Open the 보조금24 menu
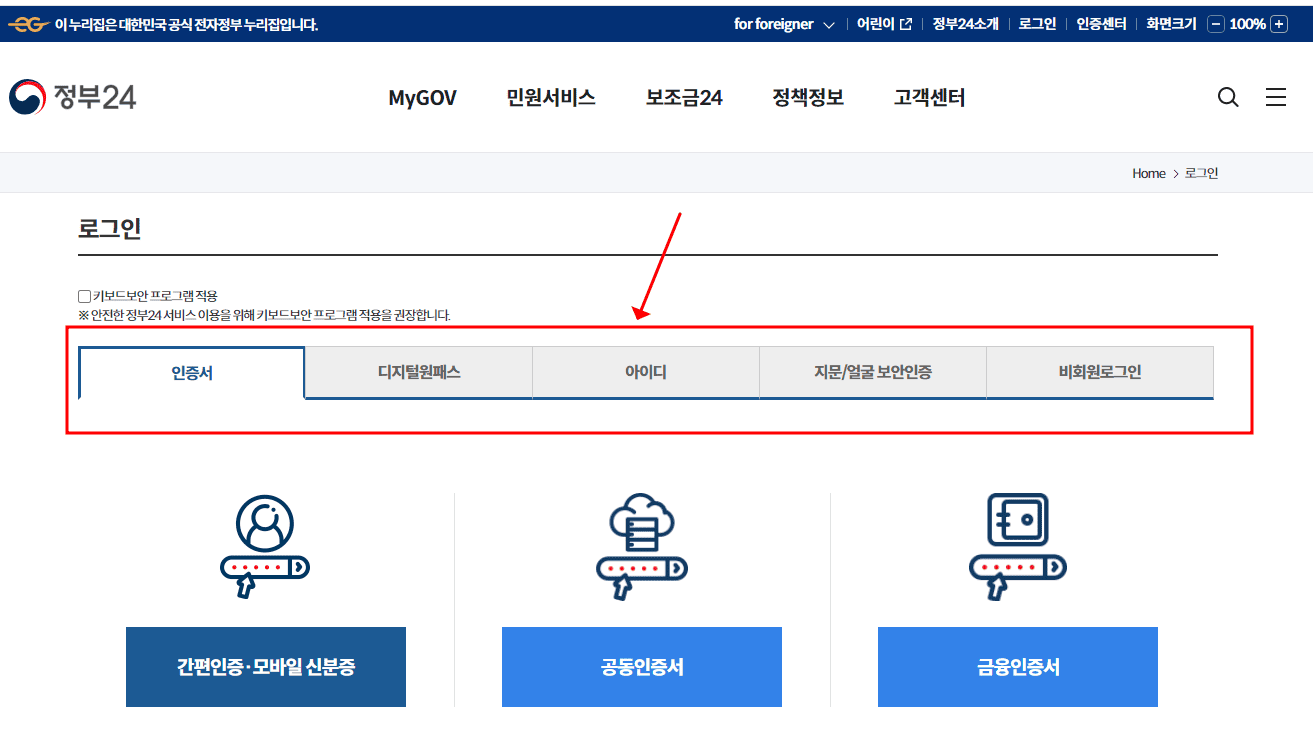The image size is (1313, 733). point(683,97)
